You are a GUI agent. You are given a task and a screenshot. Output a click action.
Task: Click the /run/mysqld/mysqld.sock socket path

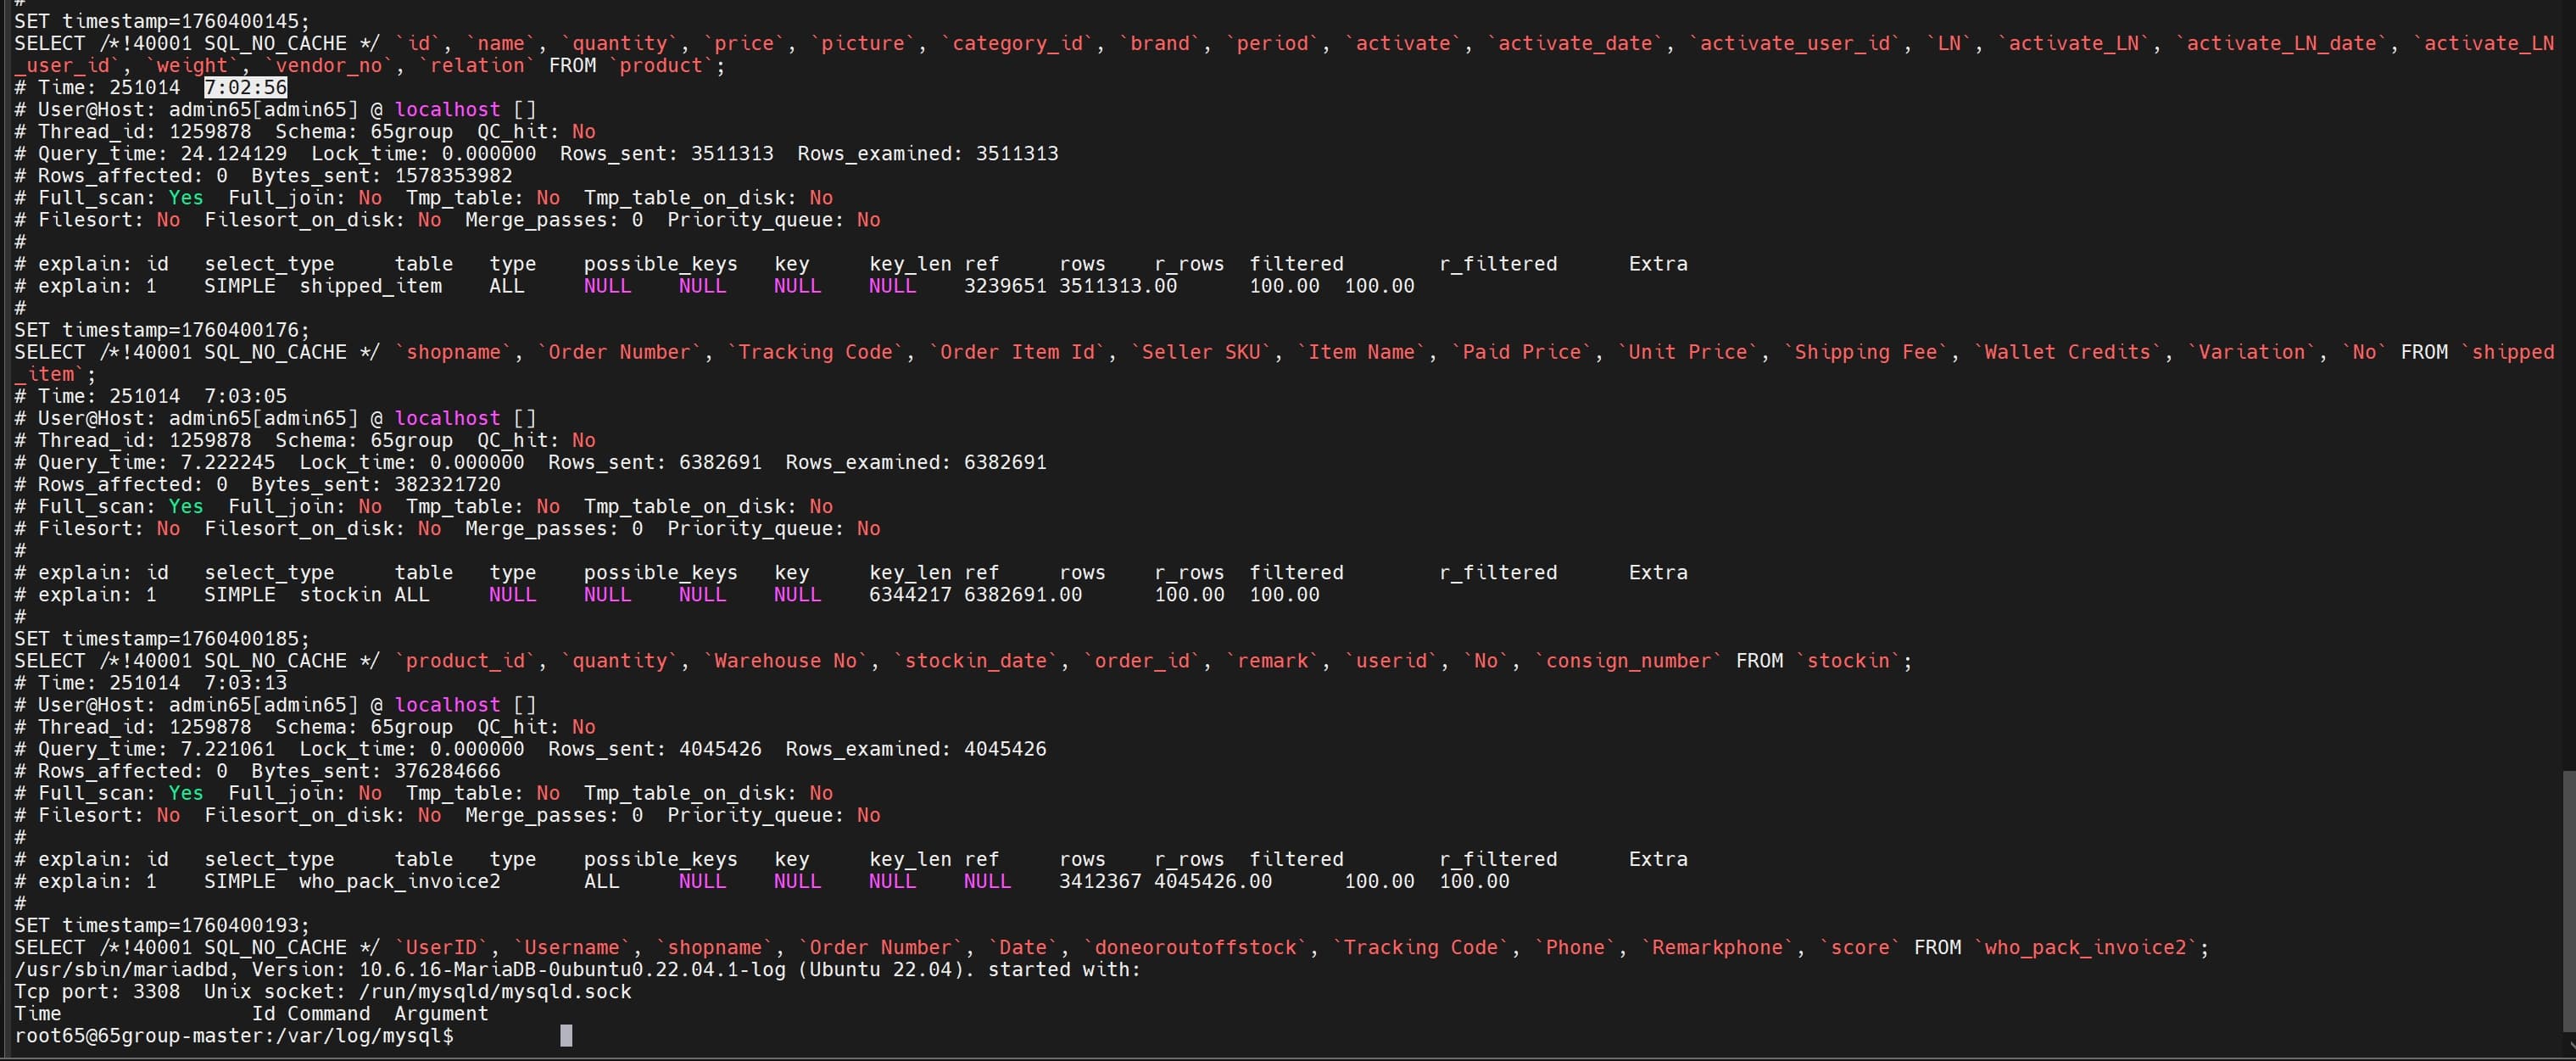click(x=495, y=991)
